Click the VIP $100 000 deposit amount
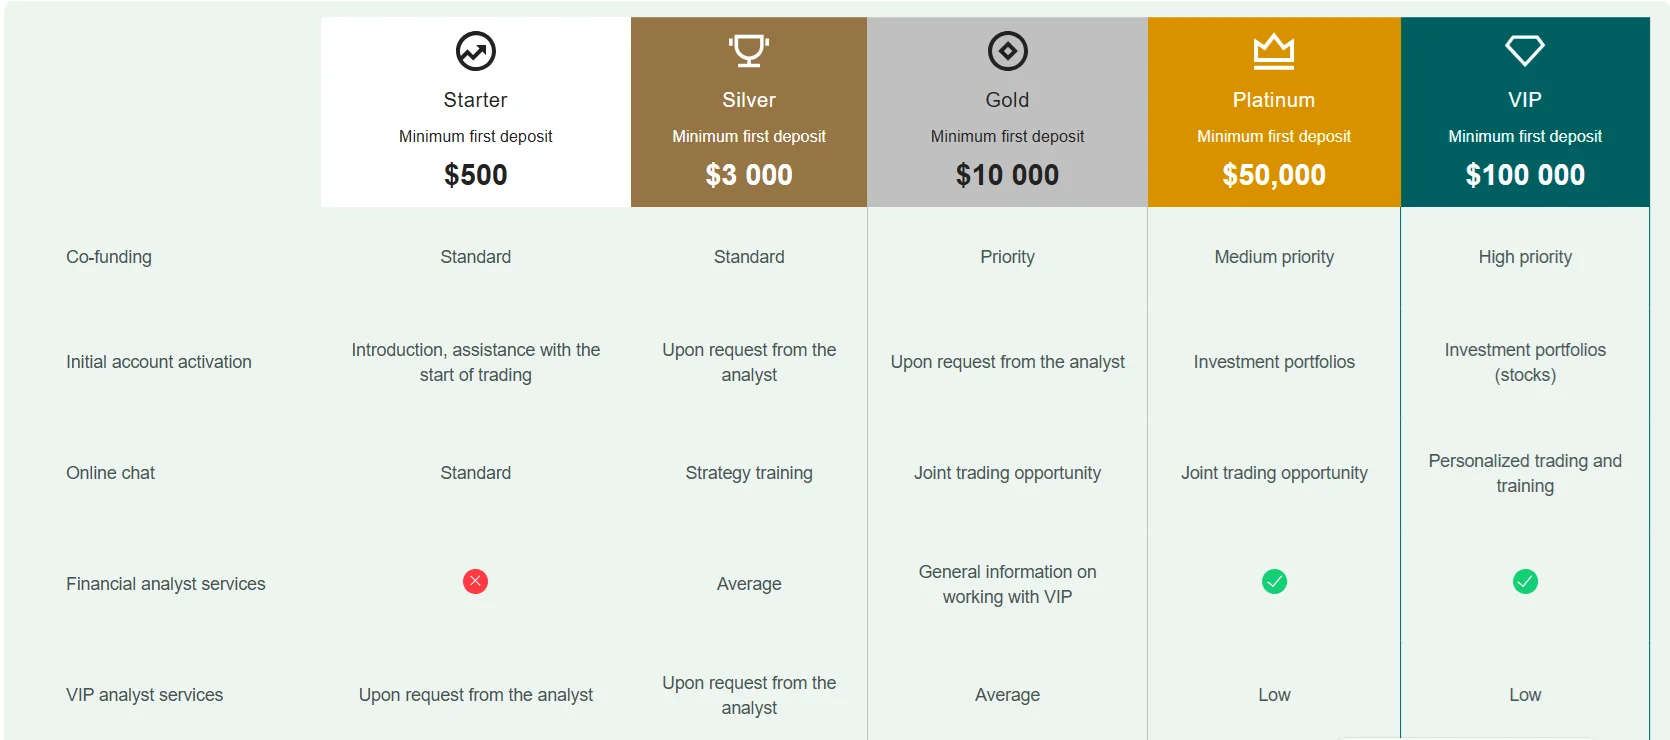Viewport: 1670px width, 740px height. tap(1525, 175)
